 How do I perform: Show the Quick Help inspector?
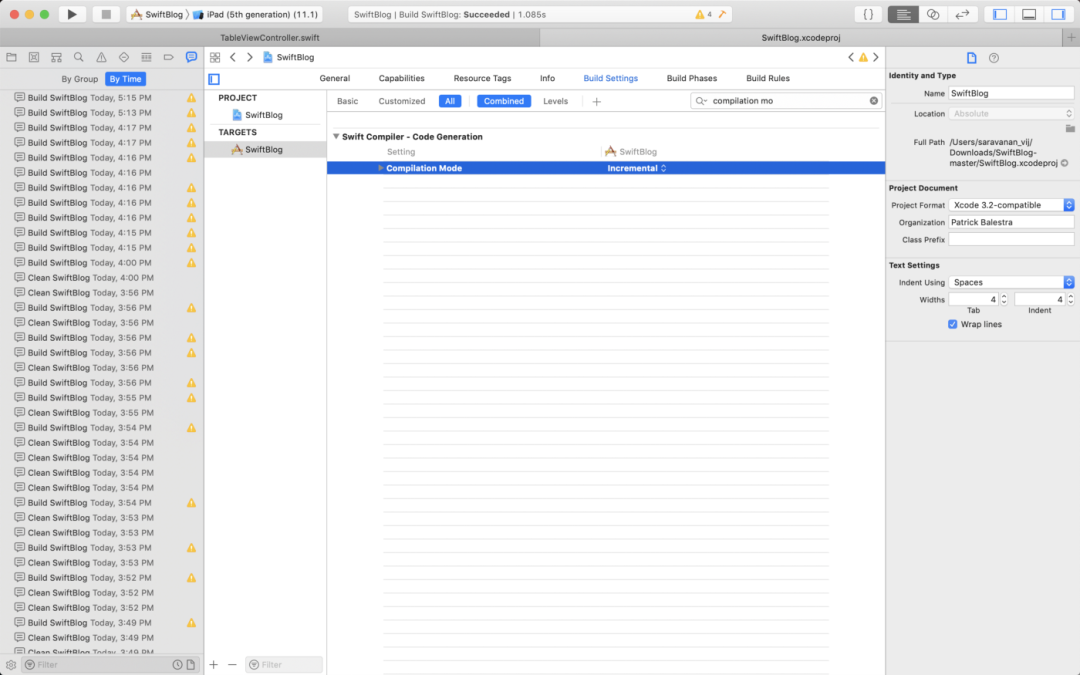[x=994, y=58]
